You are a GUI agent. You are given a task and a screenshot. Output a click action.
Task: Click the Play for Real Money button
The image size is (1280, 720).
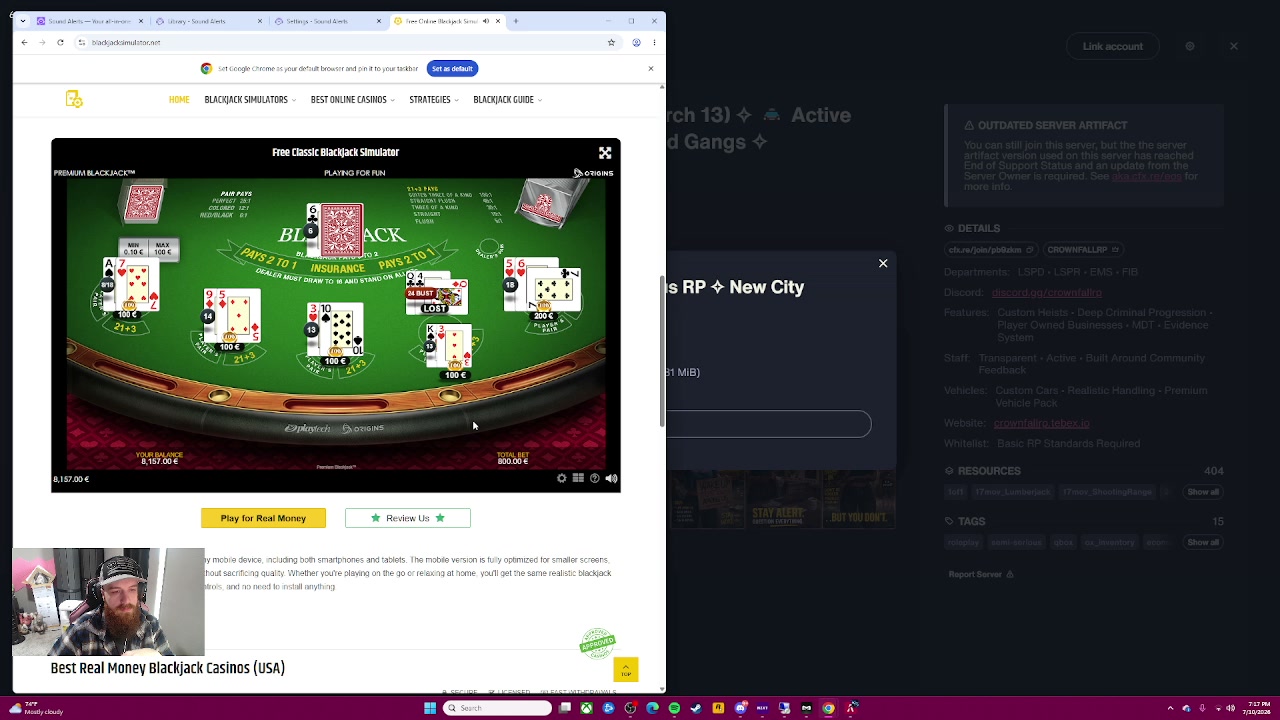263,518
